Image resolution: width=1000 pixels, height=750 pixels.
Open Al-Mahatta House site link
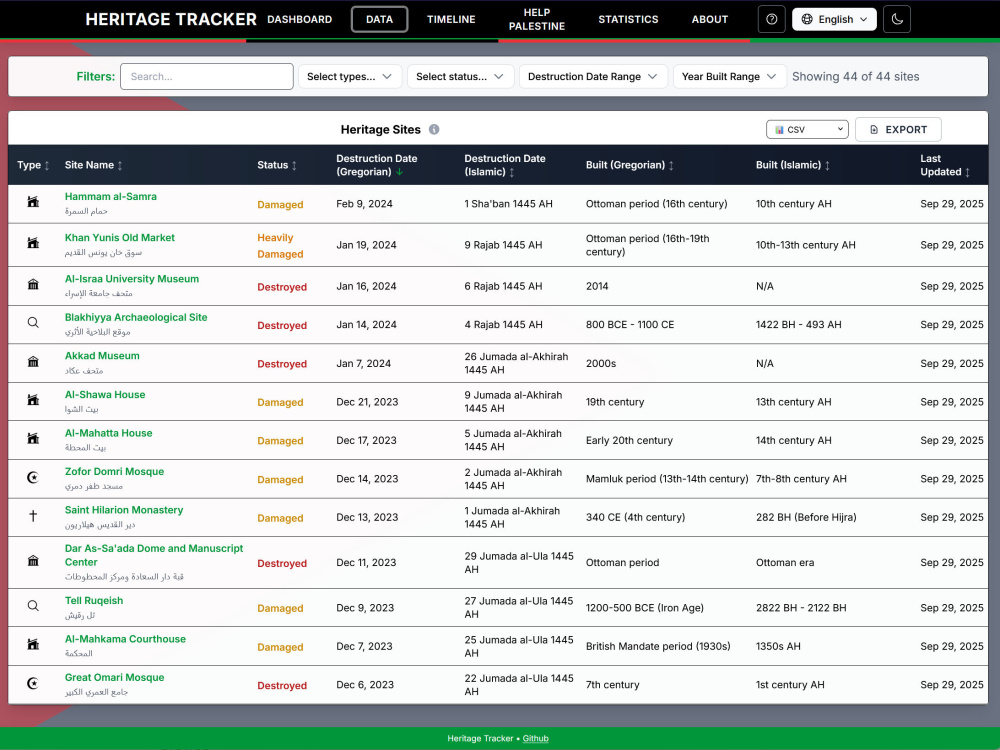108,433
